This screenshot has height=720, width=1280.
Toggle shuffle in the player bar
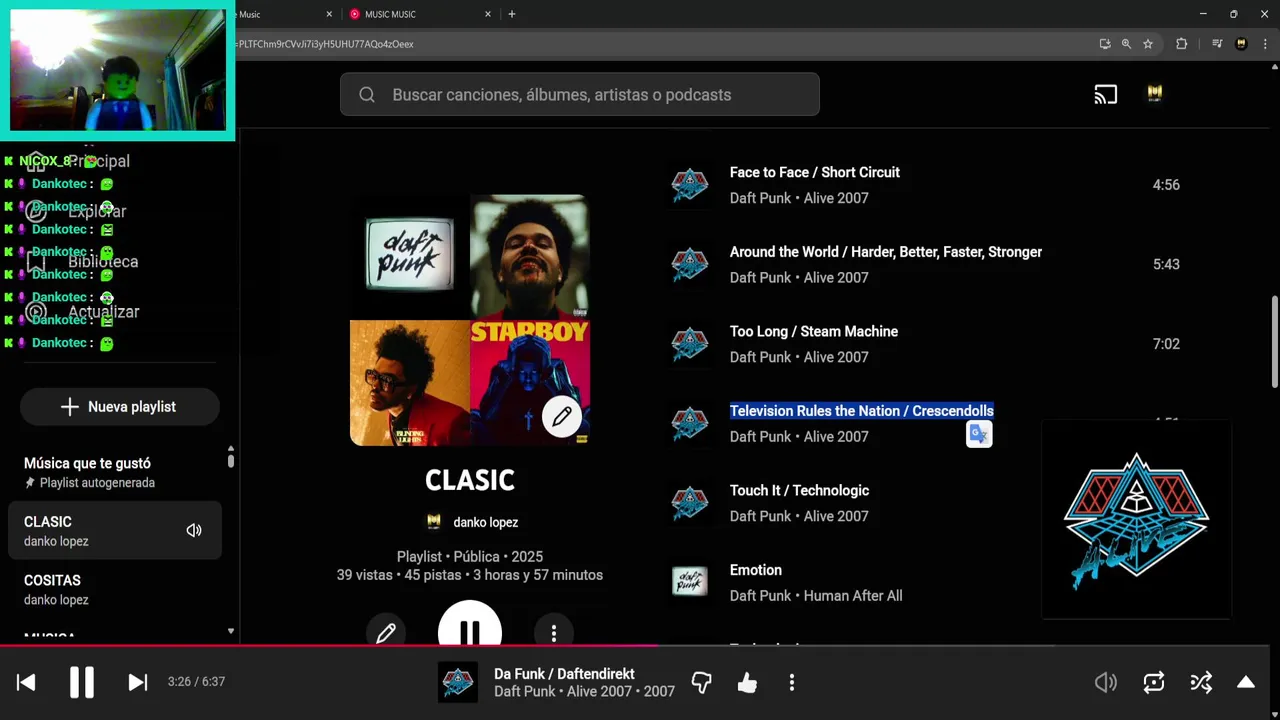click(x=1201, y=682)
